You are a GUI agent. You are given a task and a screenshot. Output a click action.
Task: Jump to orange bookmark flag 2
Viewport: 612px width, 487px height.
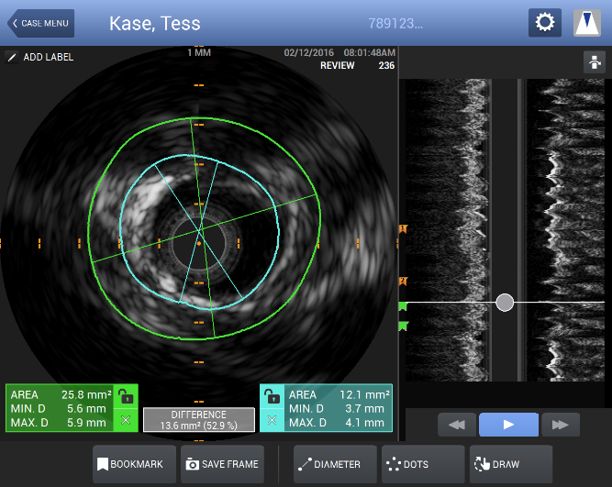pyautogui.click(x=403, y=281)
